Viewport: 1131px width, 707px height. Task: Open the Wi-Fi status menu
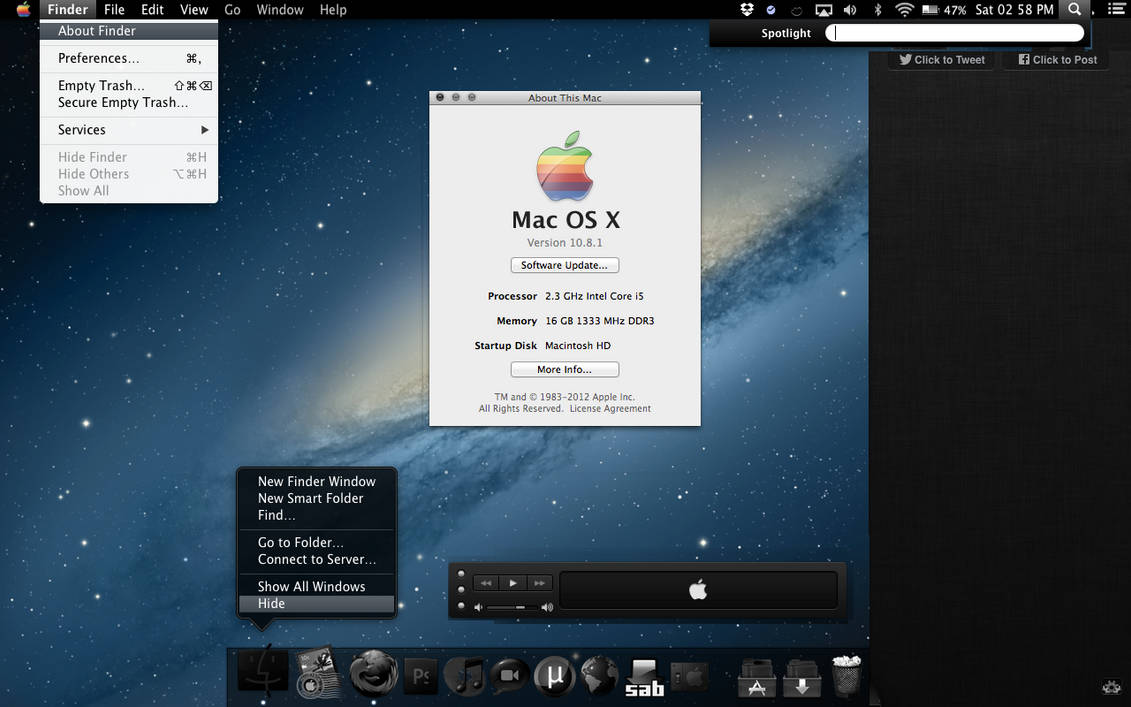[x=904, y=9]
